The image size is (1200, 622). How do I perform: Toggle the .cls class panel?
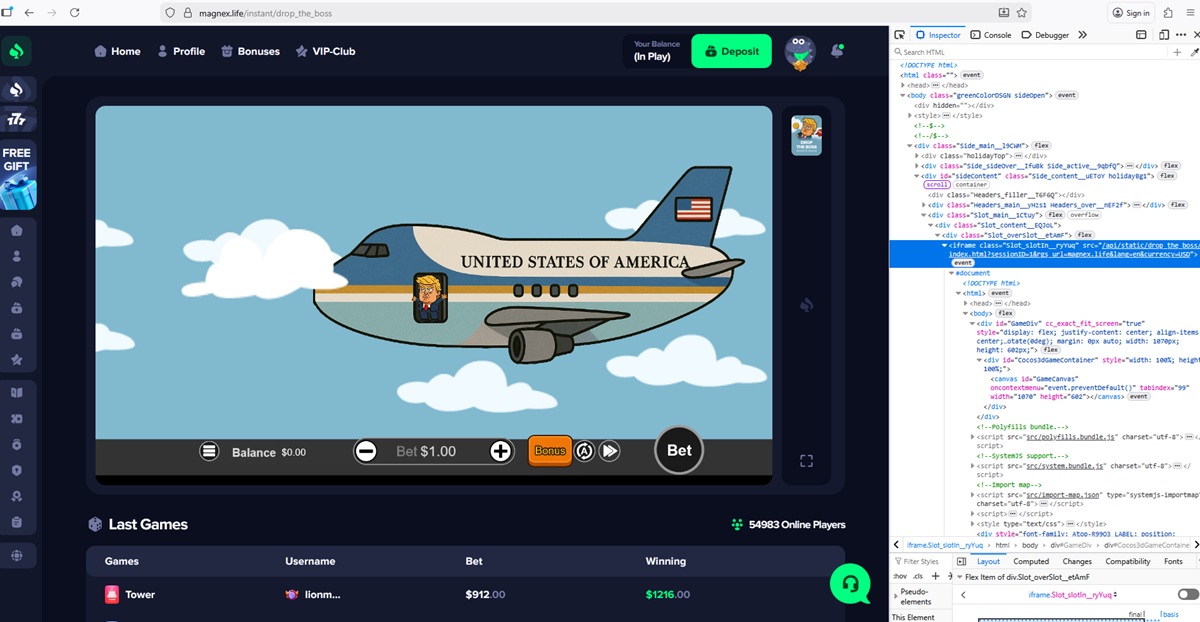(917, 576)
